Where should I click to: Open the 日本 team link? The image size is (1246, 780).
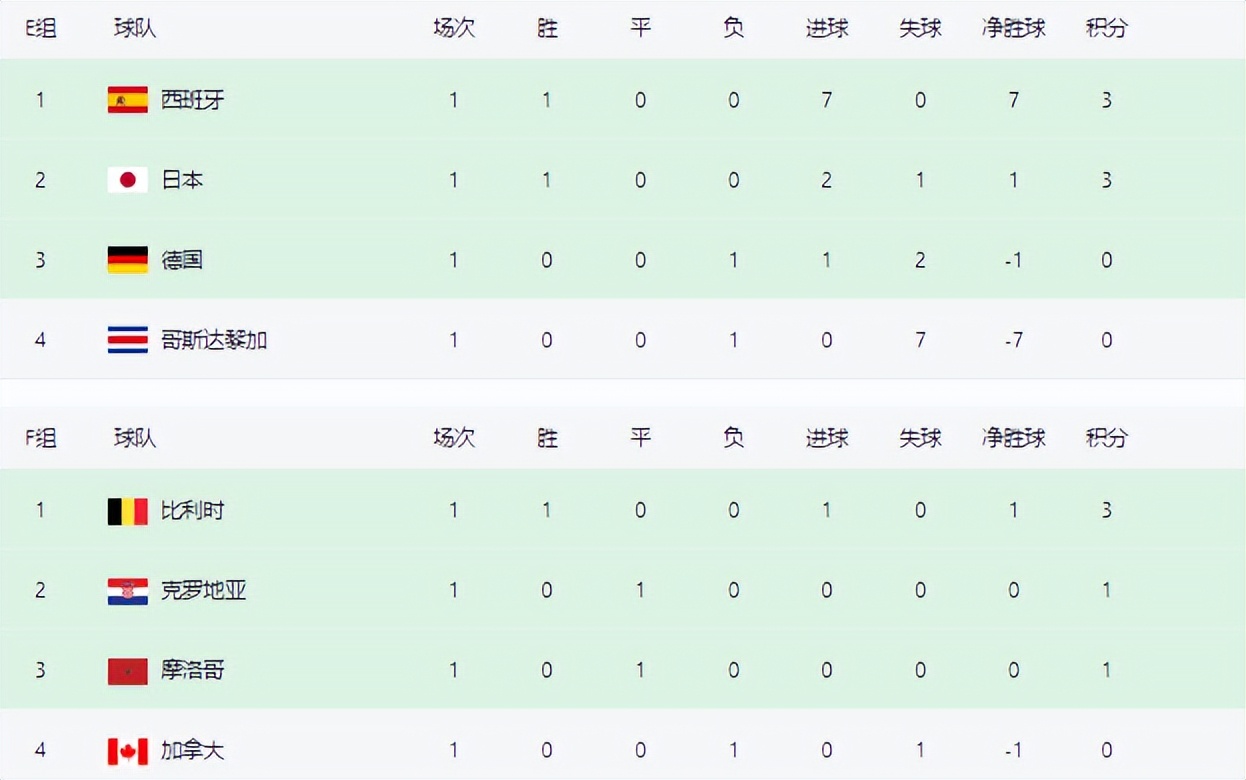(x=182, y=180)
